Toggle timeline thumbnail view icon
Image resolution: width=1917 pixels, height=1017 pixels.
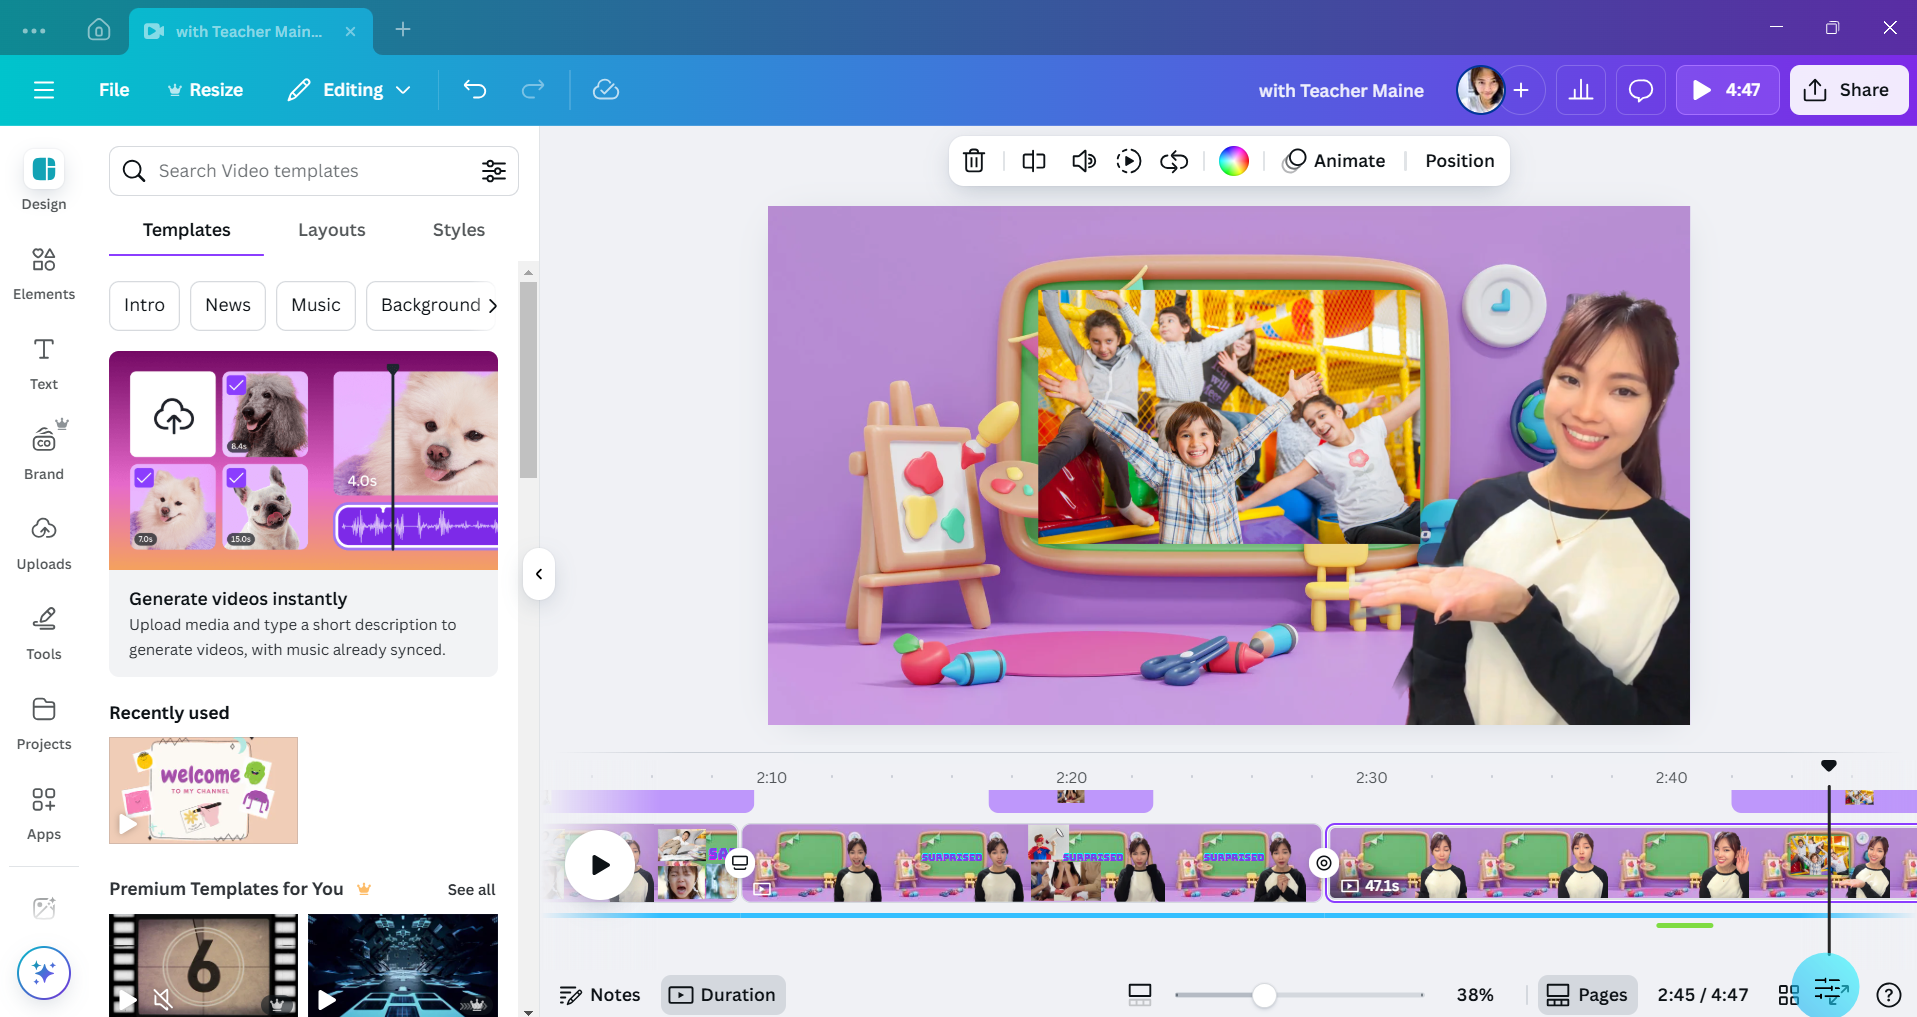point(1140,995)
